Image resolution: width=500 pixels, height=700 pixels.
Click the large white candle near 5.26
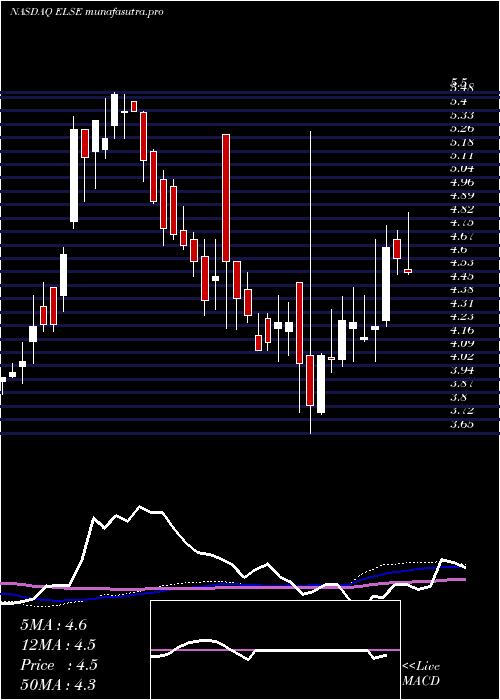tap(74, 175)
